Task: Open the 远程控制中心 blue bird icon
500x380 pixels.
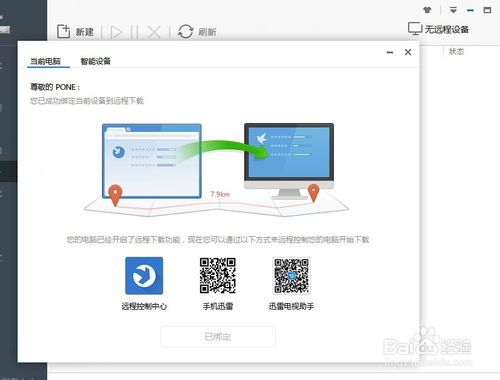Action: click(144, 276)
